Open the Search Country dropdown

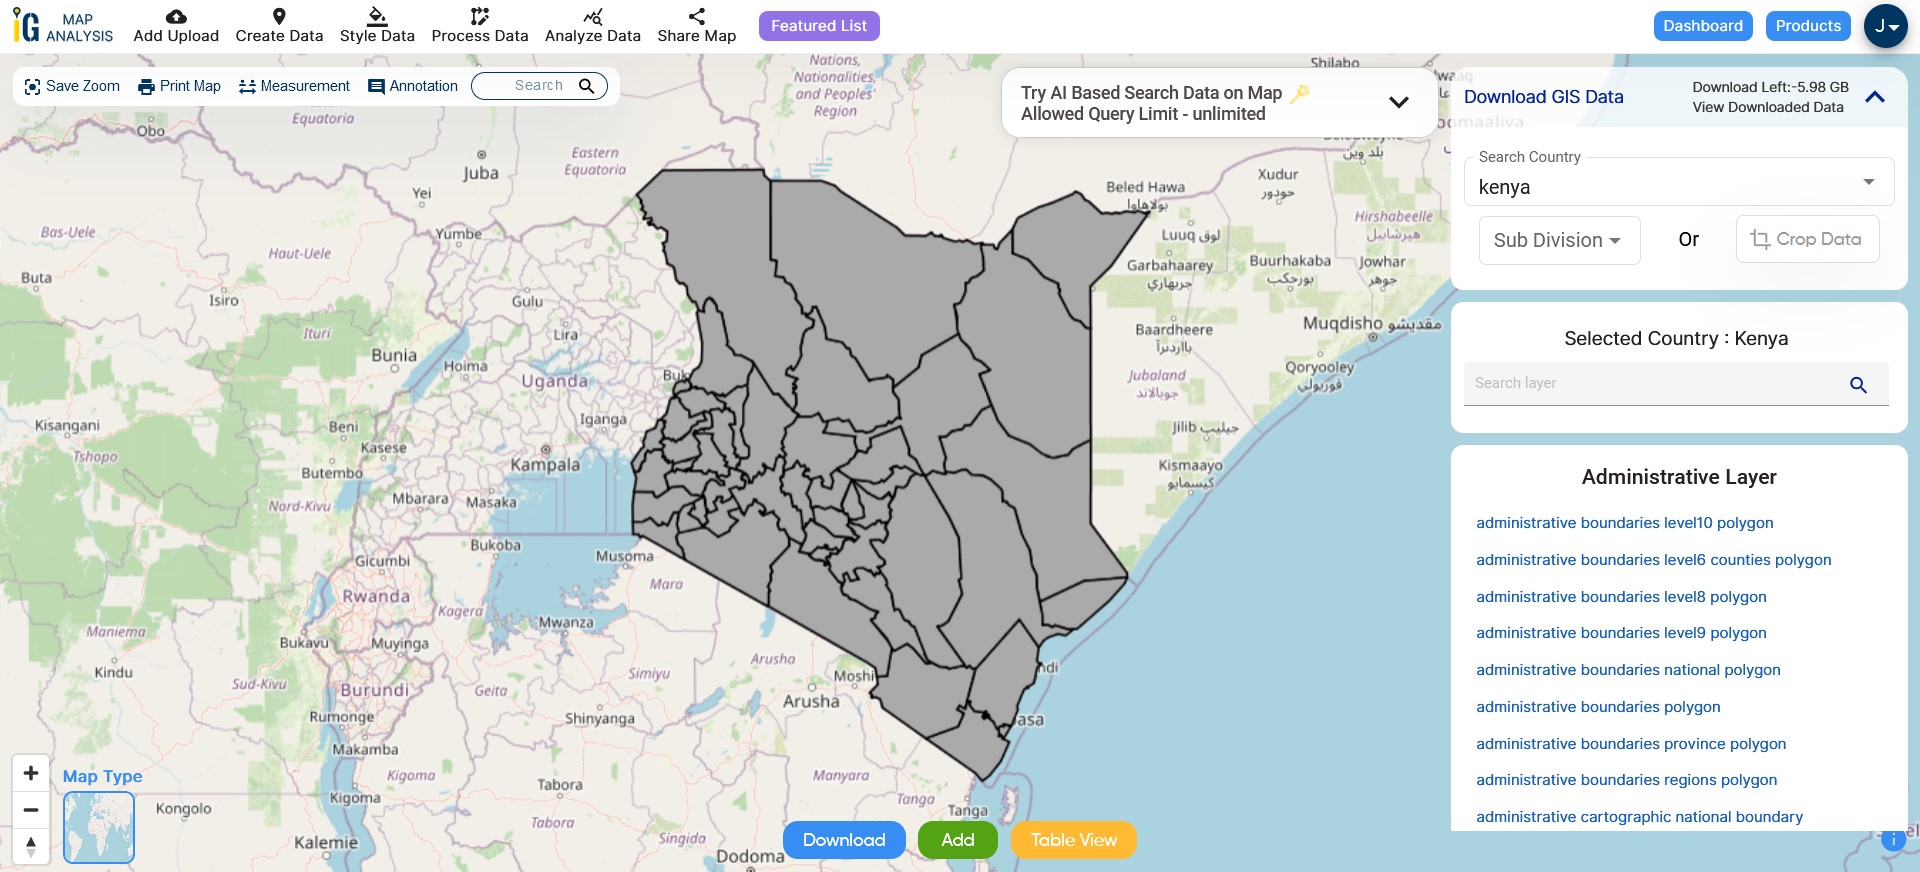point(1679,182)
